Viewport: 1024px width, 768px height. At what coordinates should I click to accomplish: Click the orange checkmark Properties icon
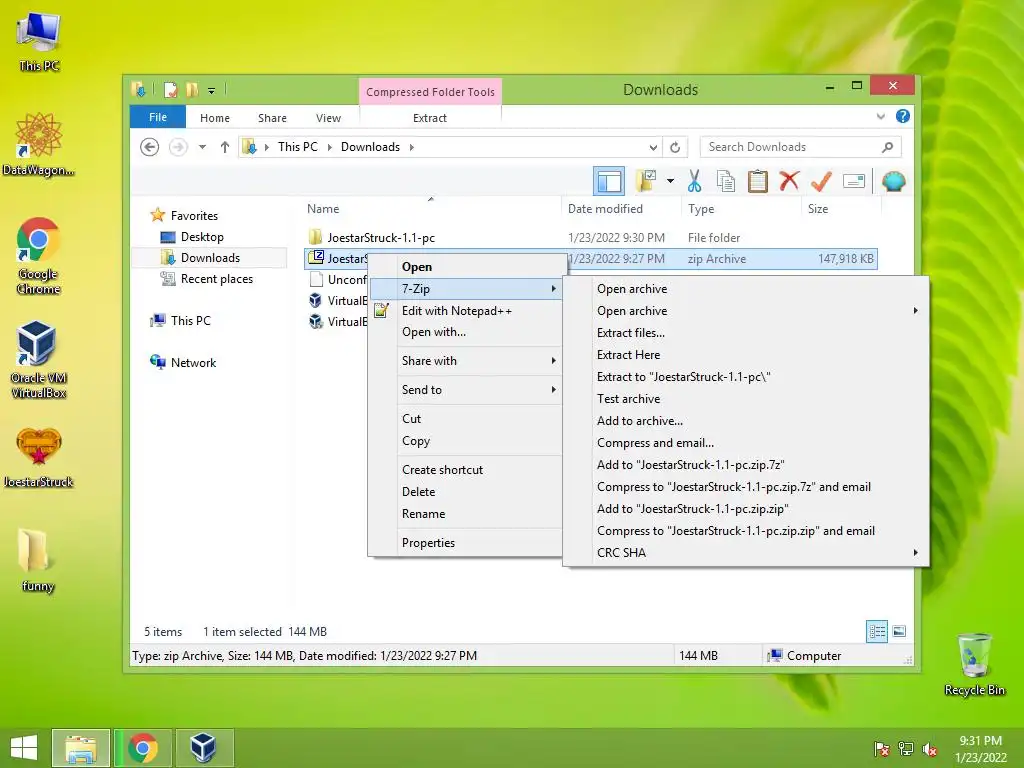click(x=821, y=181)
